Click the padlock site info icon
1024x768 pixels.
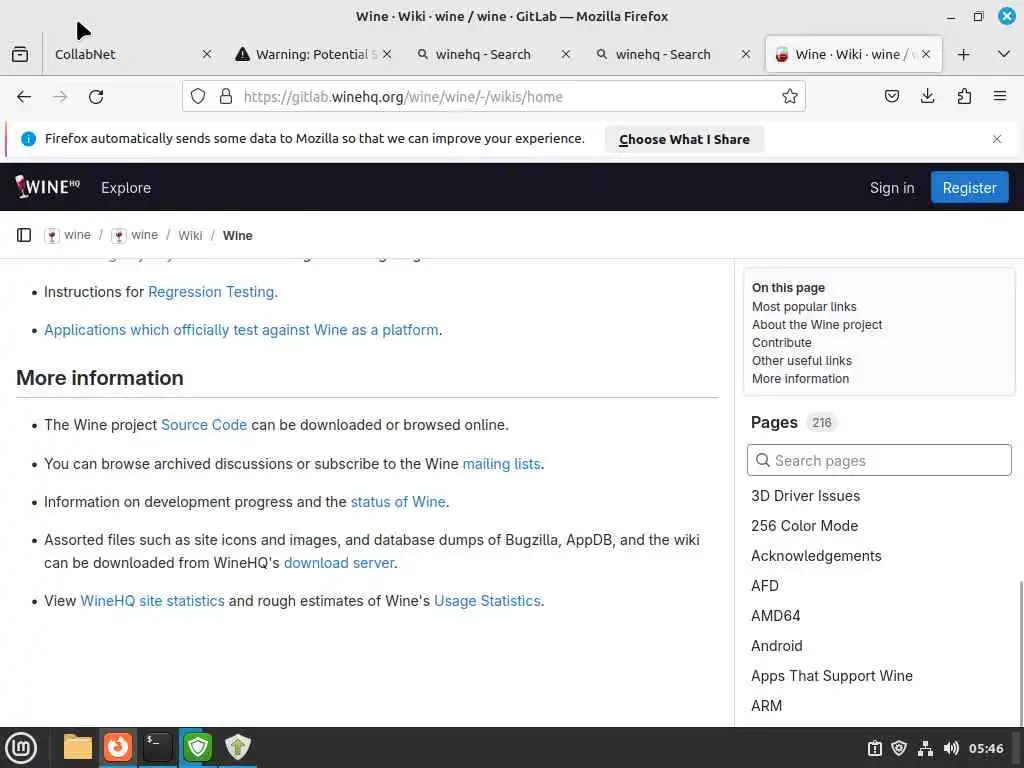click(226, 97)
